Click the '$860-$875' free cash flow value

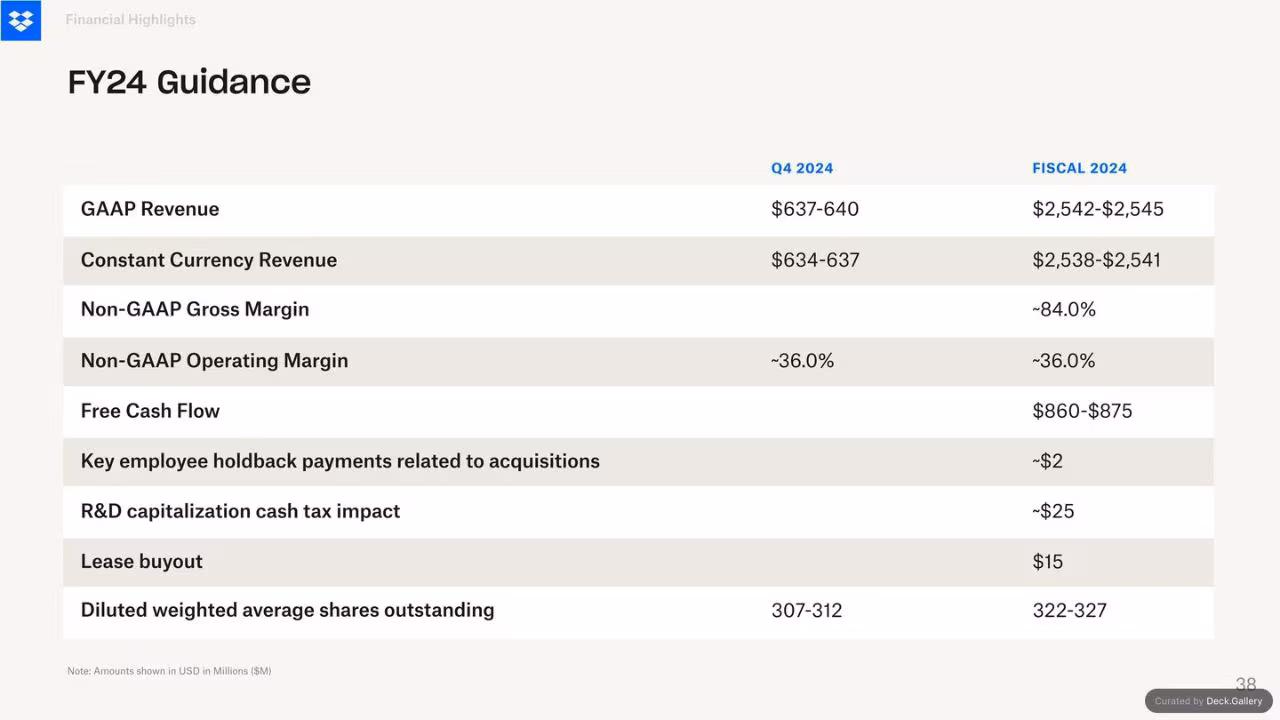coord(1082,411)
